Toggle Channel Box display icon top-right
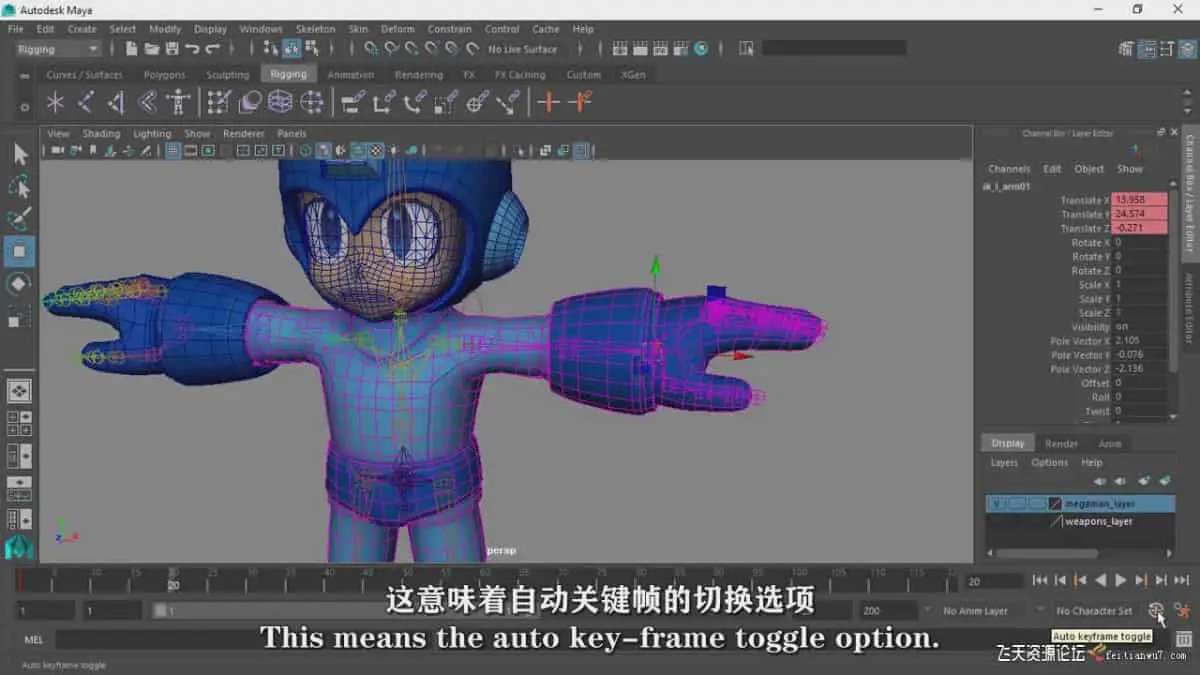Viewport: 1200px width, 675px height. 1185,48
